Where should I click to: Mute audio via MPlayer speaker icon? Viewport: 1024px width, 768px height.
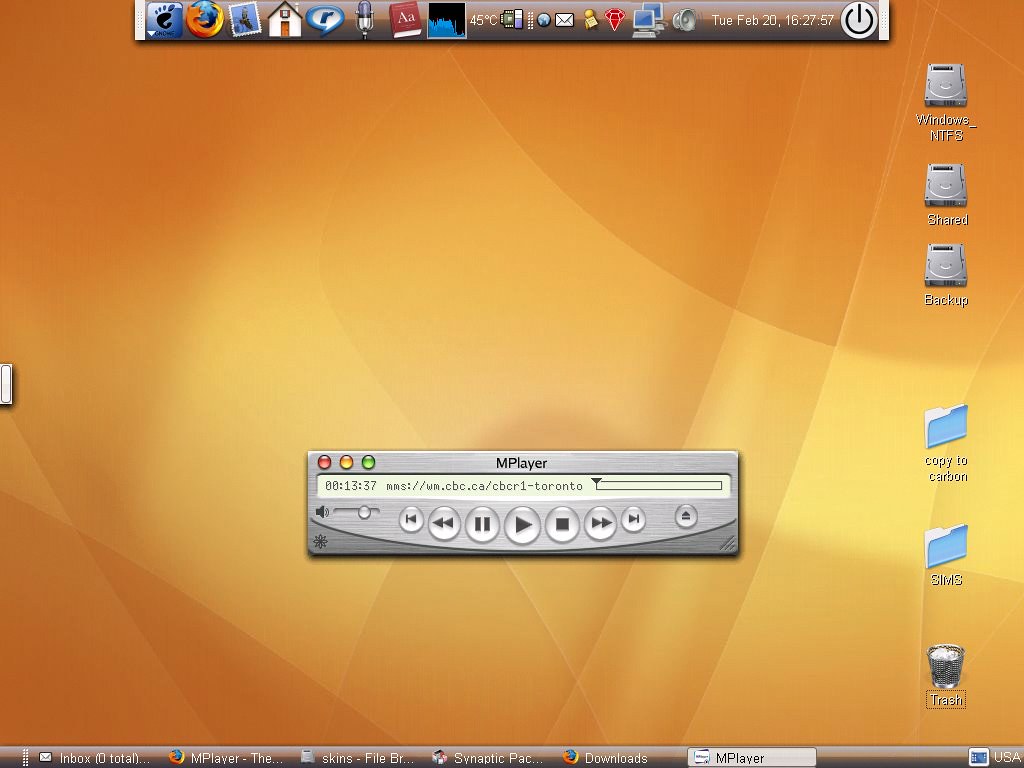(320, 512)
